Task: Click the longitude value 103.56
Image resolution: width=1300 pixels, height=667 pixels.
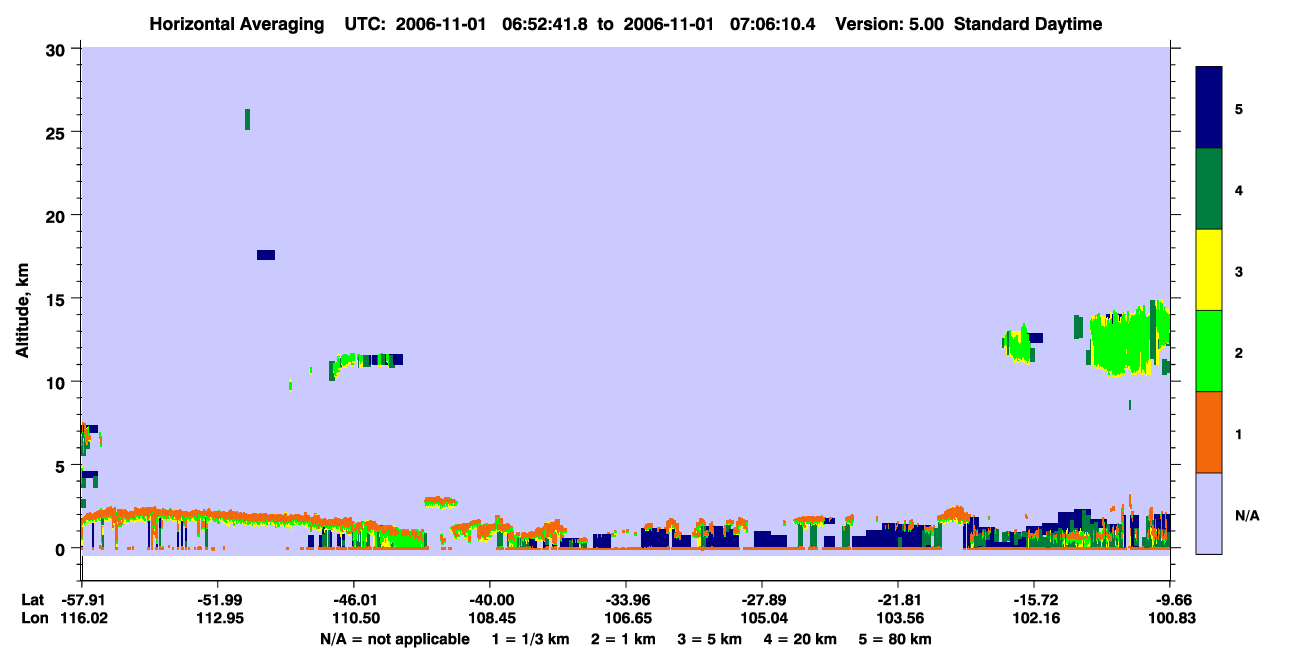Action: tap(898, 618)
